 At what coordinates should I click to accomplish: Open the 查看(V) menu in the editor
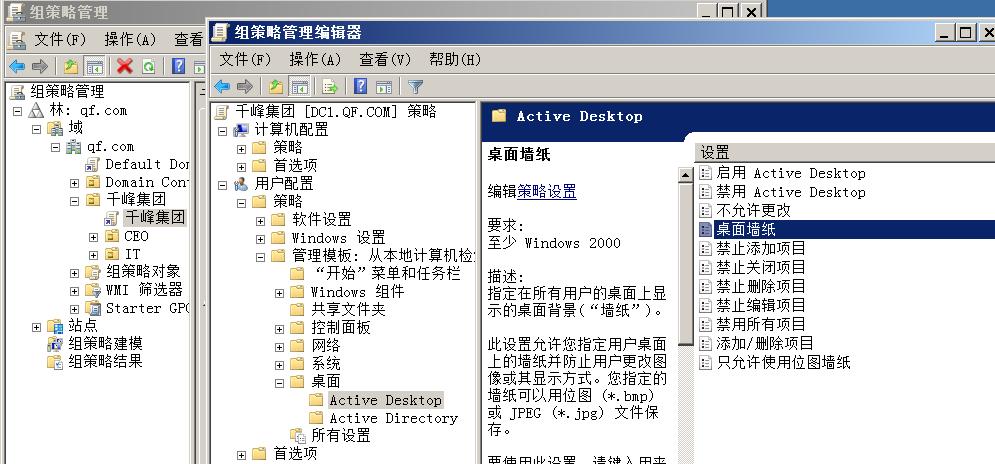click(x=385, y=60)
